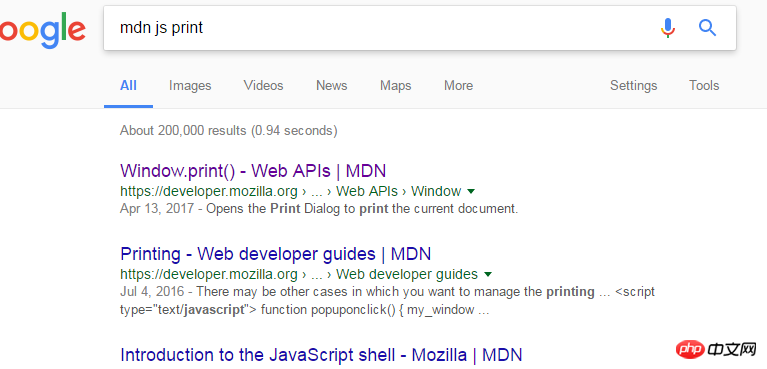Open the Maps results tab

(395, 86)
